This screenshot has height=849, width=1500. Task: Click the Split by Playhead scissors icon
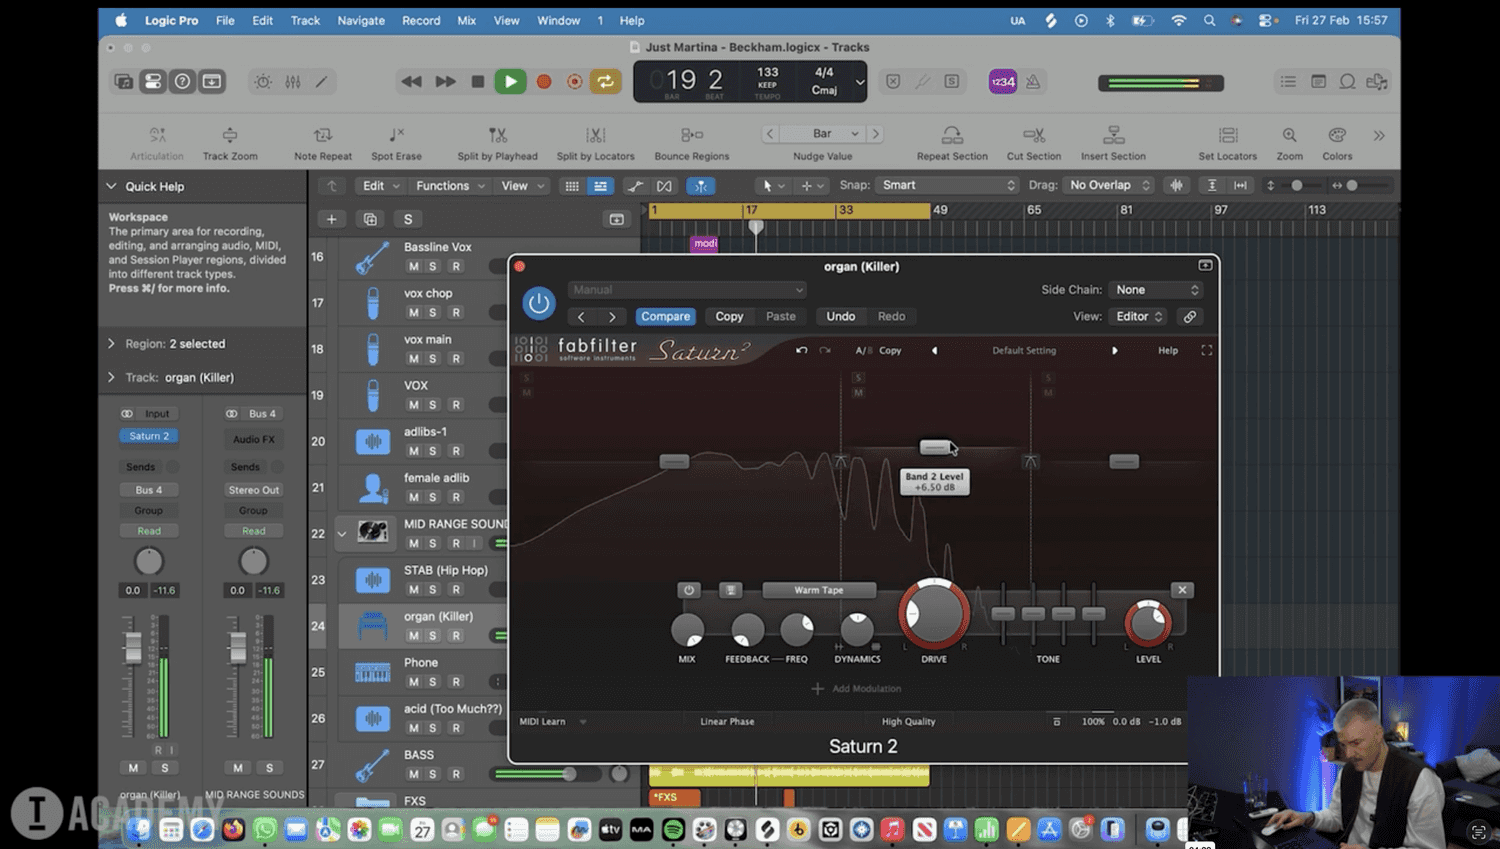coord(497,135)
